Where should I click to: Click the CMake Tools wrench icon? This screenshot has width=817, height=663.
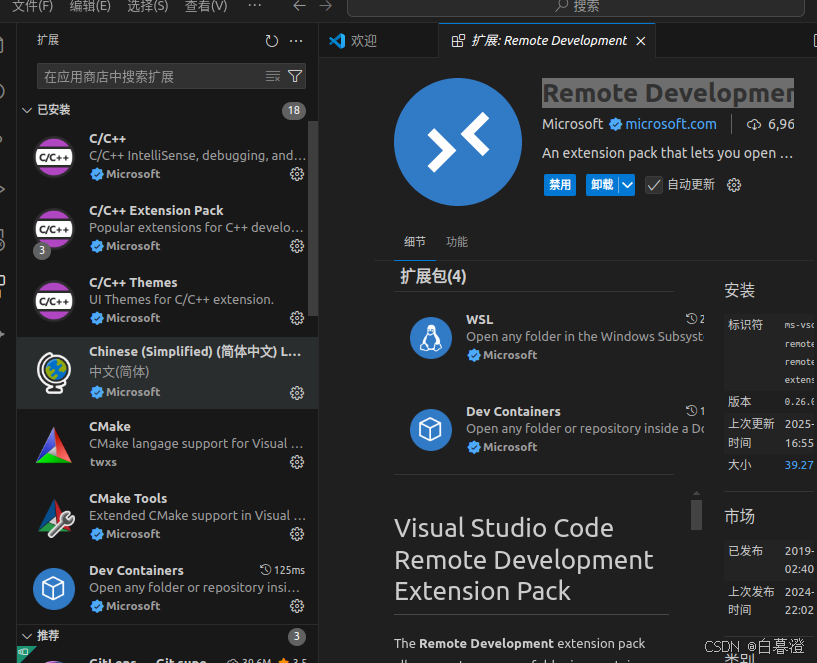[56, 518]
